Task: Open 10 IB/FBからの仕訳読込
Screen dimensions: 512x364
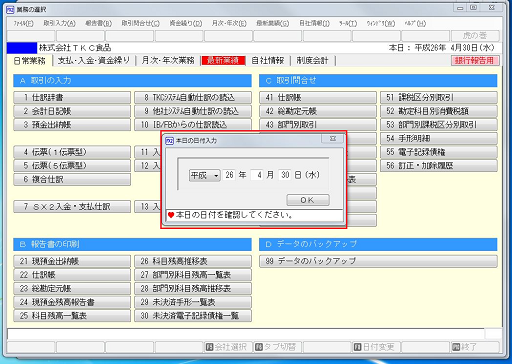Action: pos(193,125)
